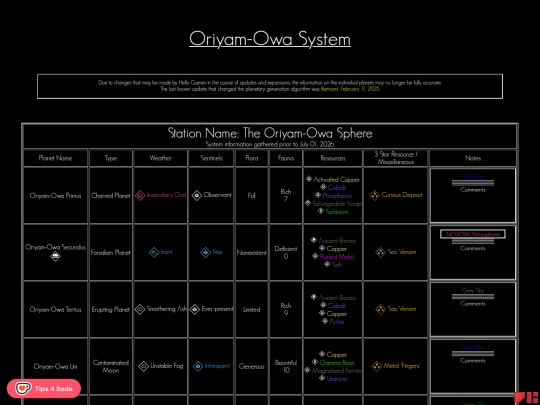Click the Notes column header

(x=473, y=158)
